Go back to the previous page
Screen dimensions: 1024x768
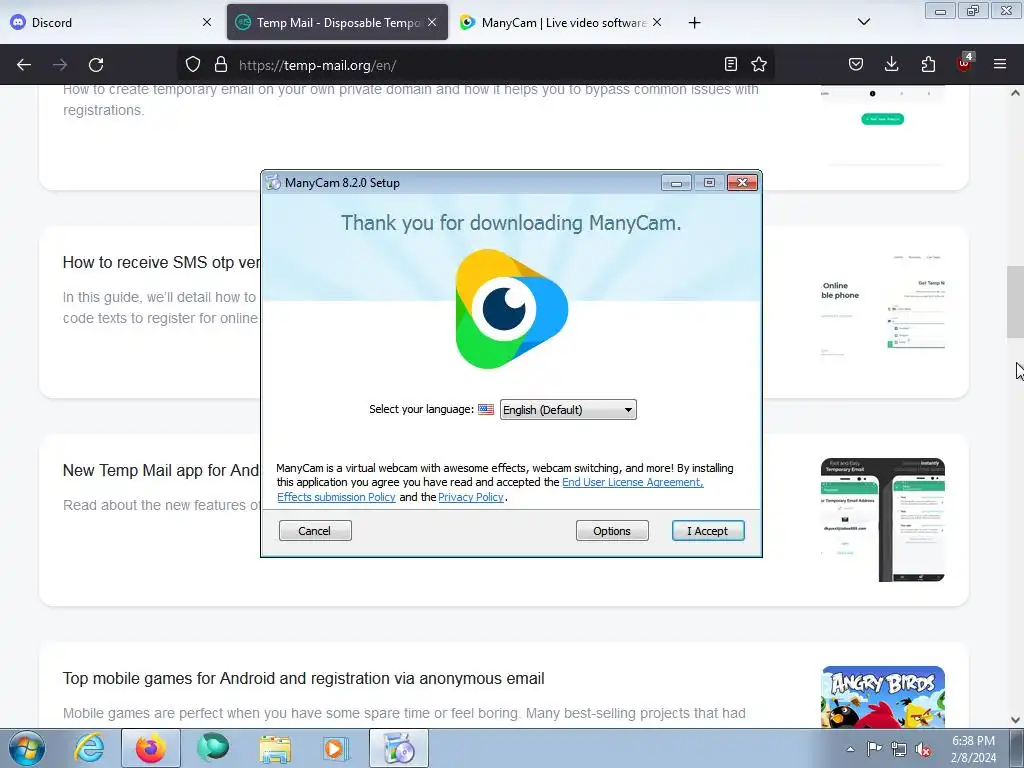pyautogui.click(x=24, y=65)
